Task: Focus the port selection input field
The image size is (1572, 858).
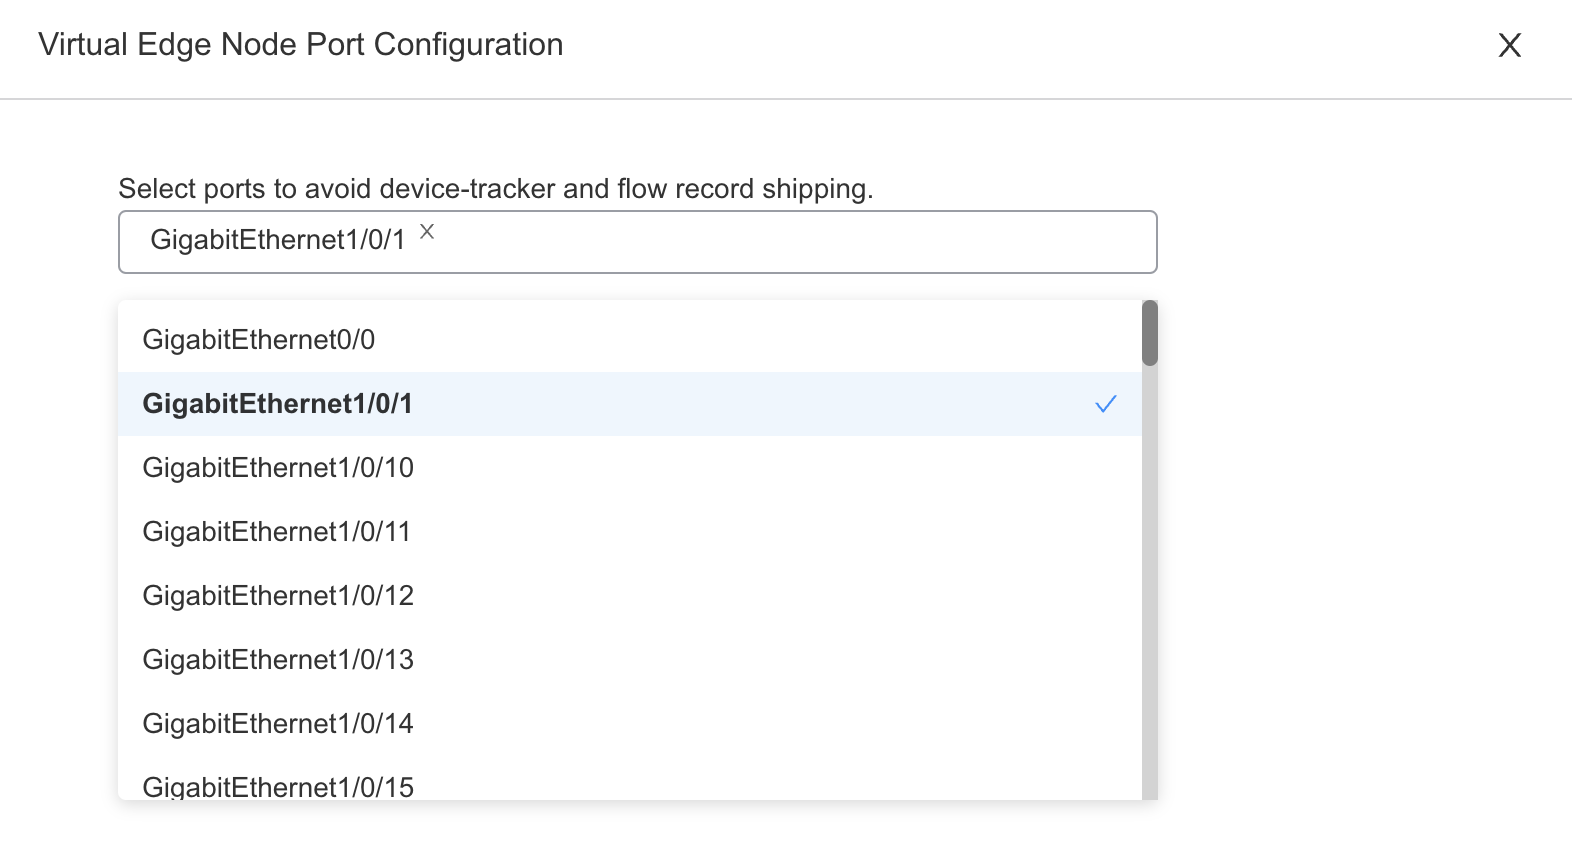Action: coord(638,242)
